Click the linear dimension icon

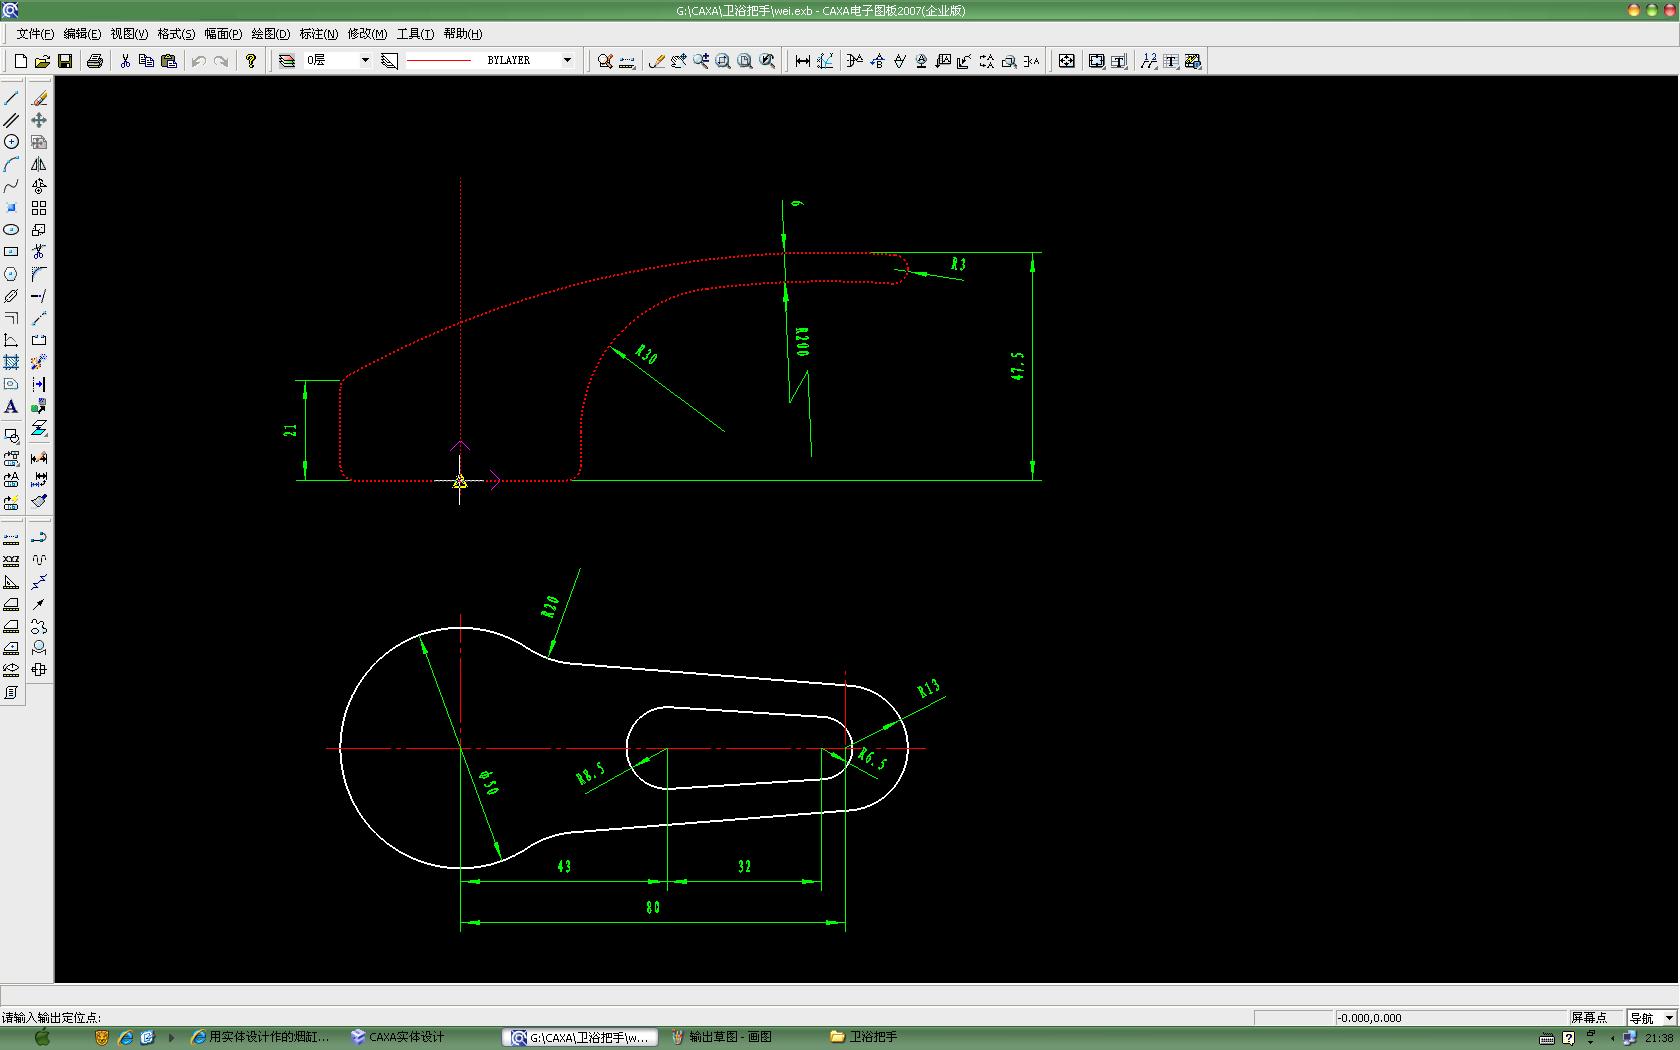803,61
